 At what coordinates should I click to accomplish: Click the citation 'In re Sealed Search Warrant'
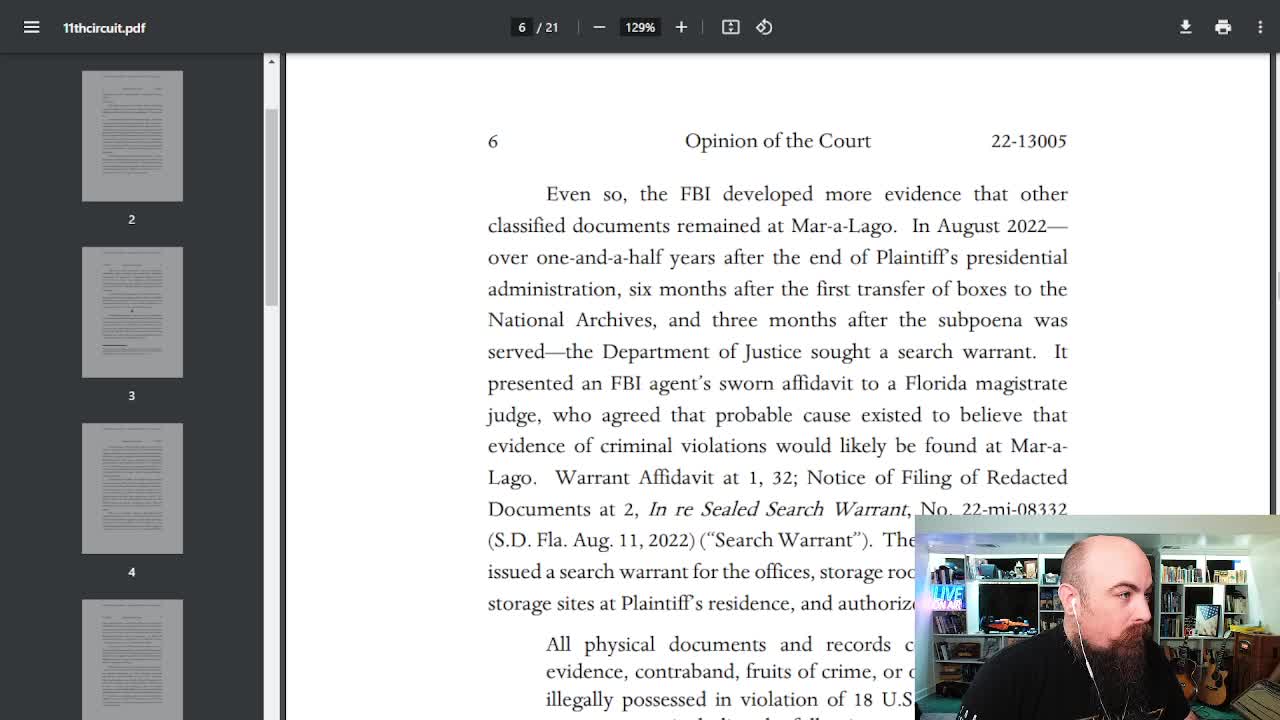click(777, 509)
